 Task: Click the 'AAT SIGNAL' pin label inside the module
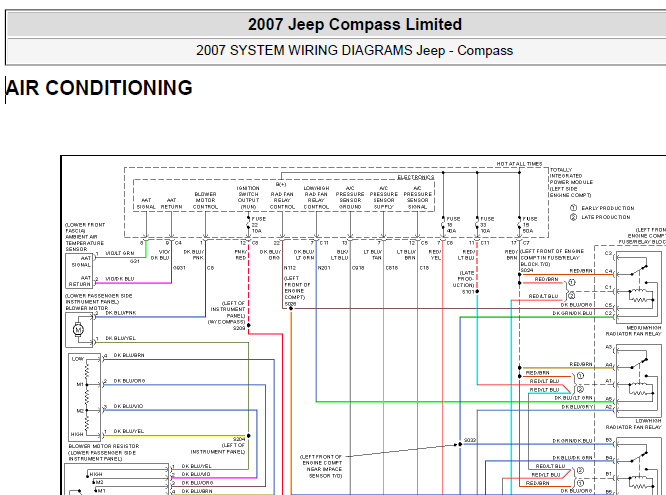146,204
